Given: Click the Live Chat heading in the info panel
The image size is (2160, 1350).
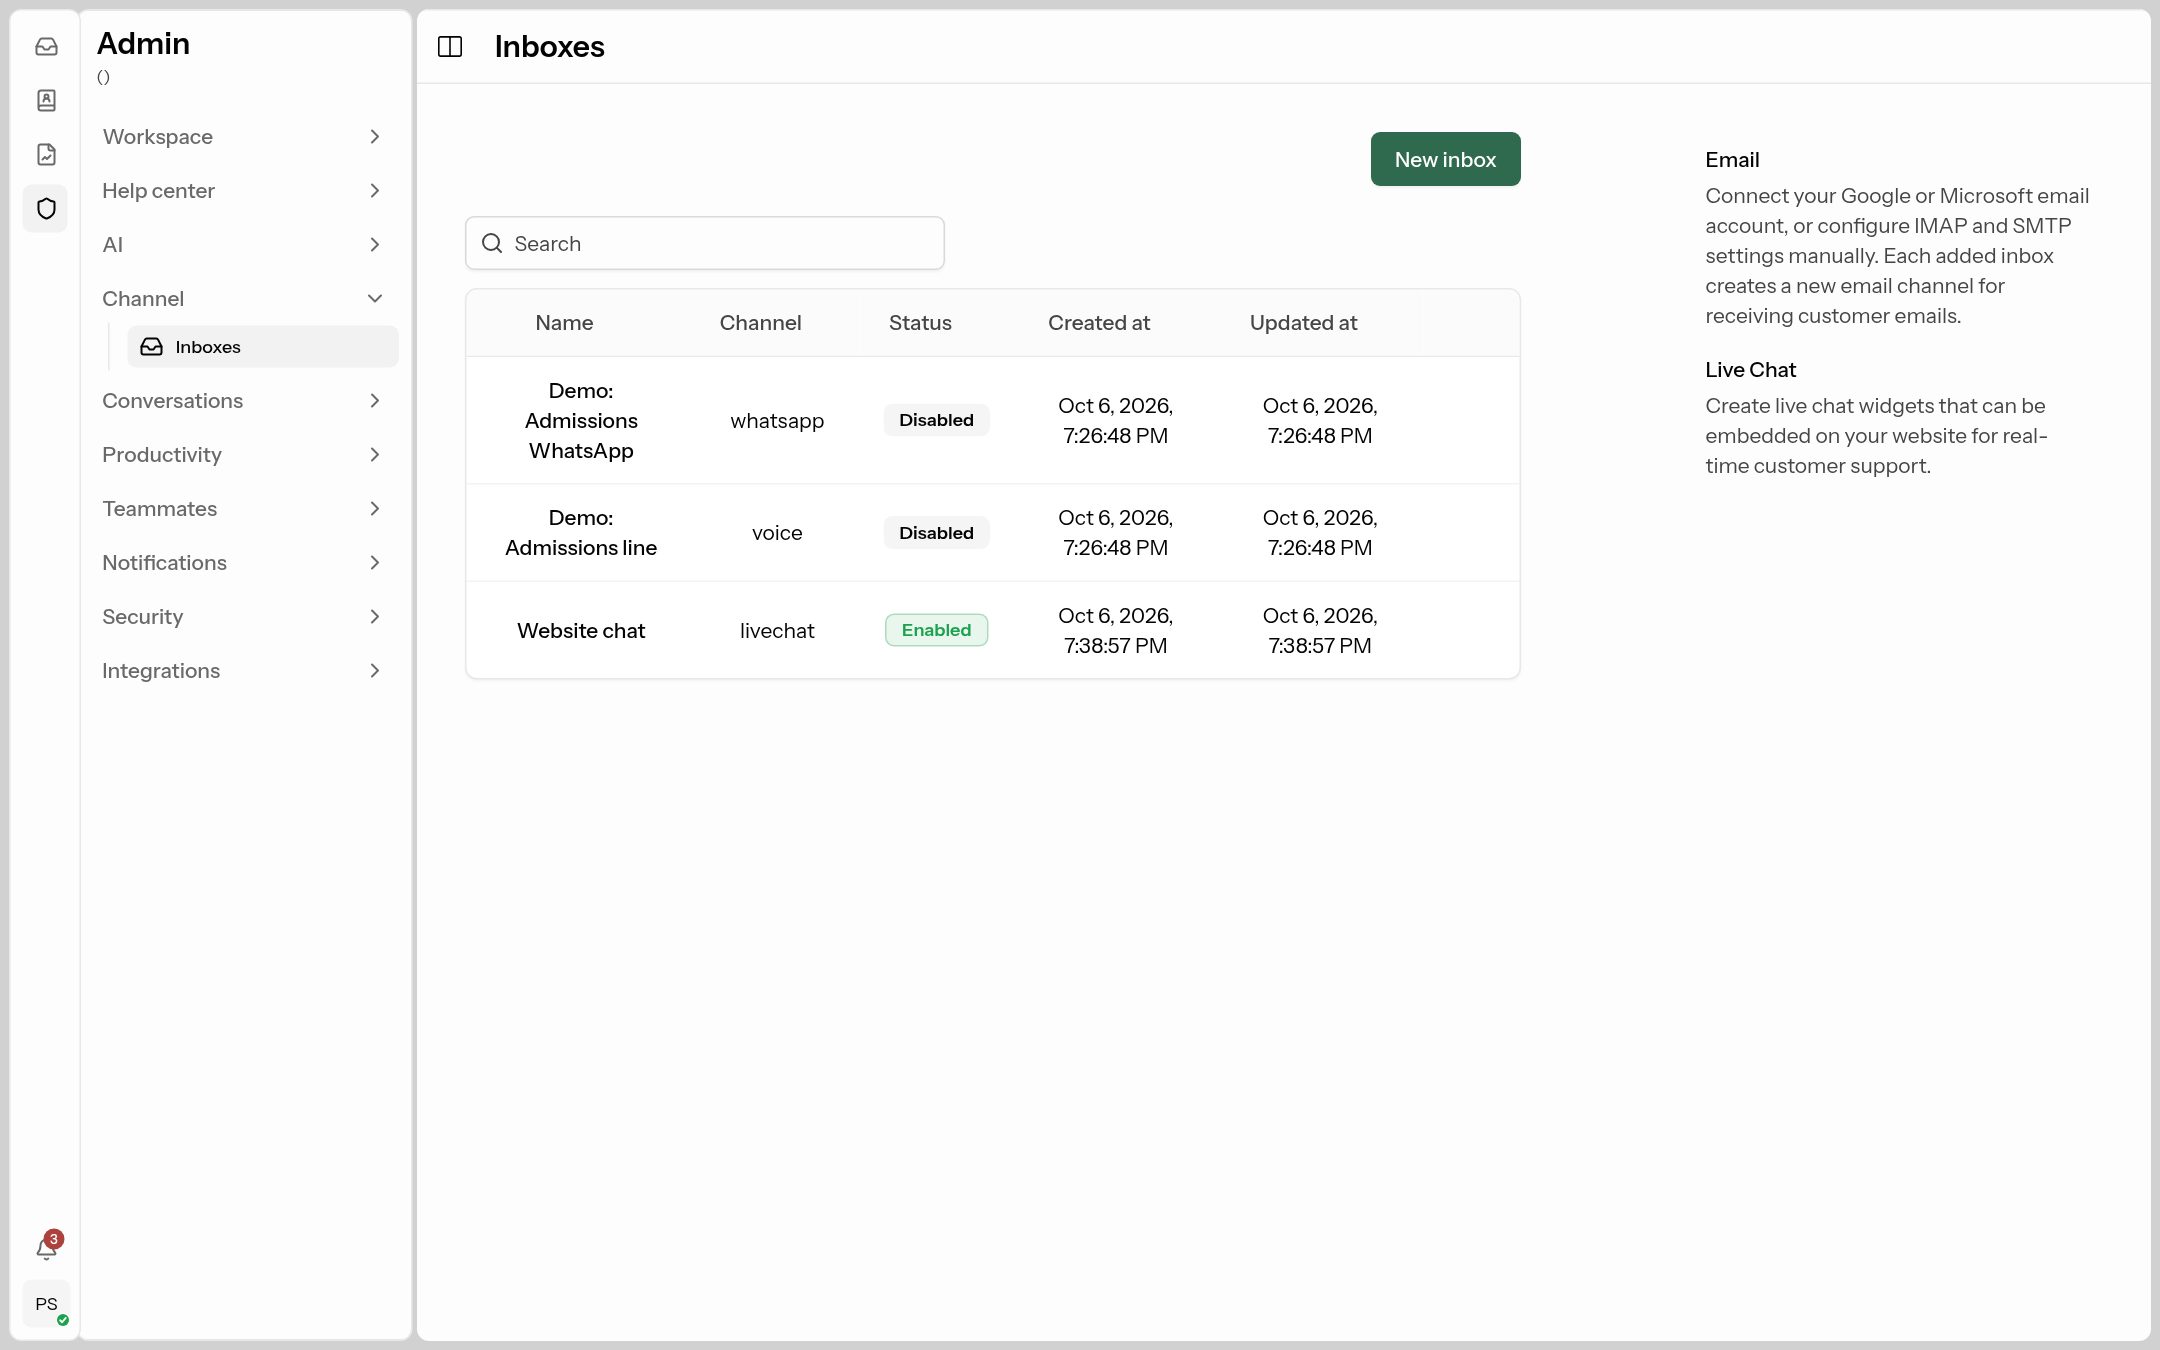Looking at the screenshot, I should [1750, 369].
